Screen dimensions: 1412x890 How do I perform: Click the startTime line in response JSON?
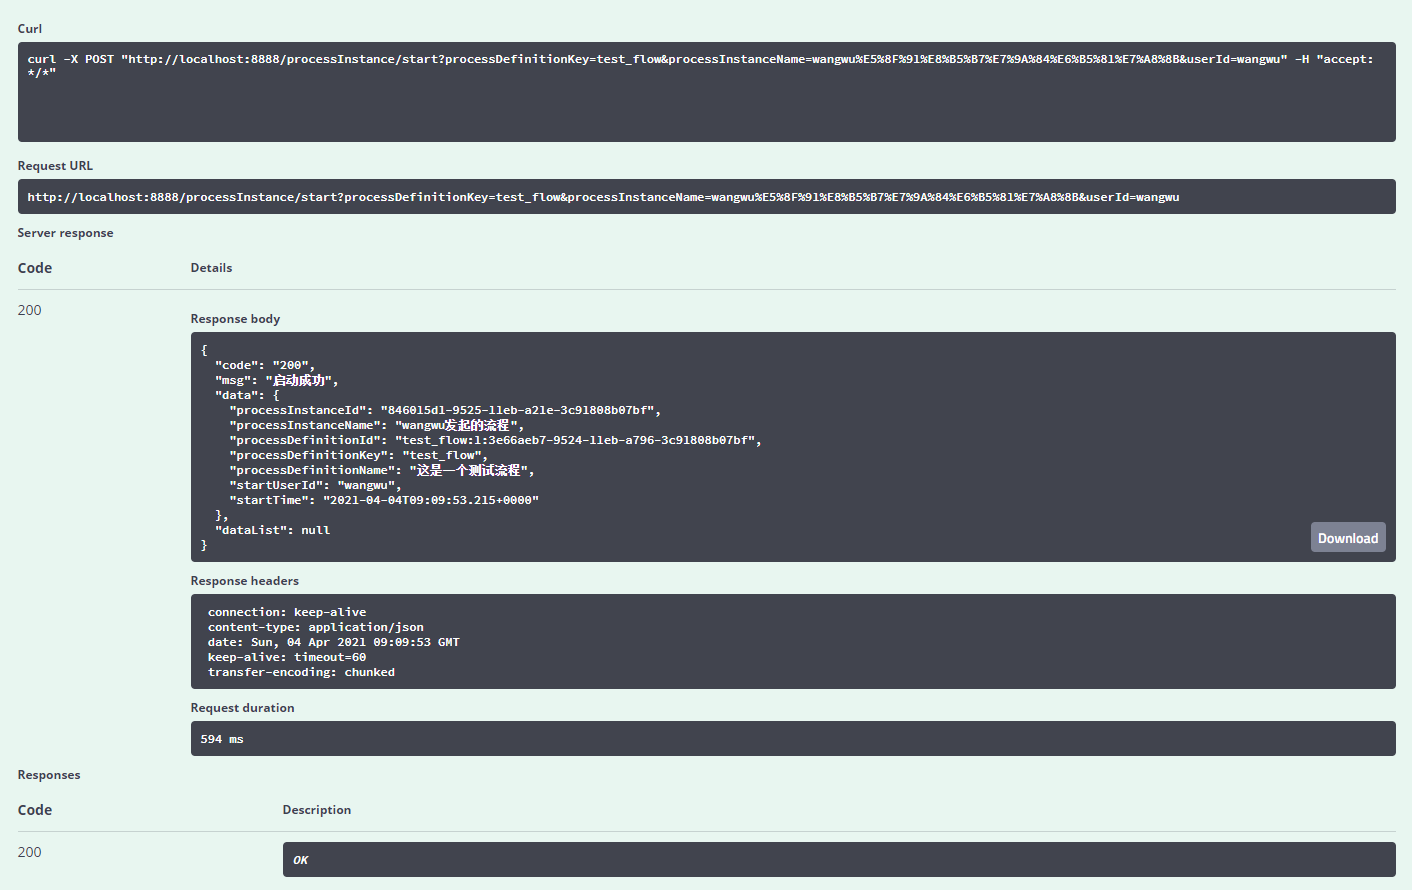coord(384,500)
